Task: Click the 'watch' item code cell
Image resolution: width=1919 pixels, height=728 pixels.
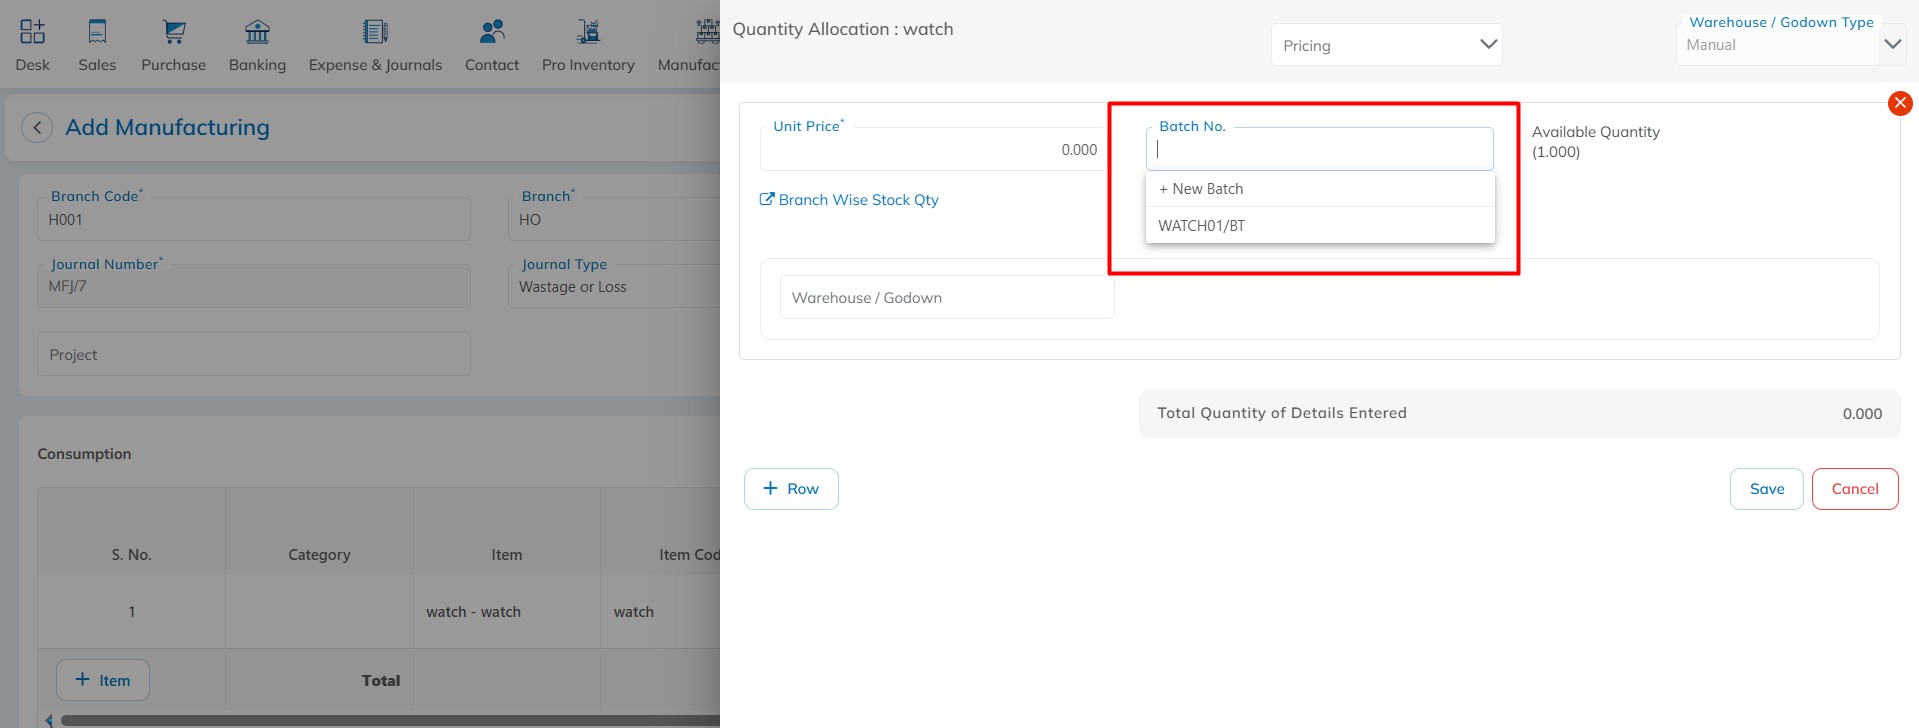Action: pos(661,612)
